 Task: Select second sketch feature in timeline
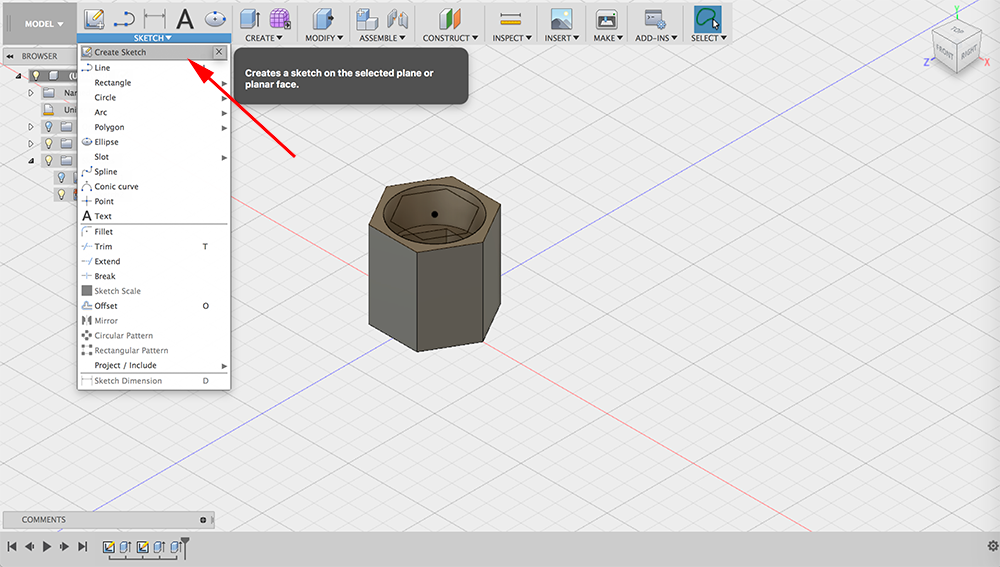tap(143, 547)
